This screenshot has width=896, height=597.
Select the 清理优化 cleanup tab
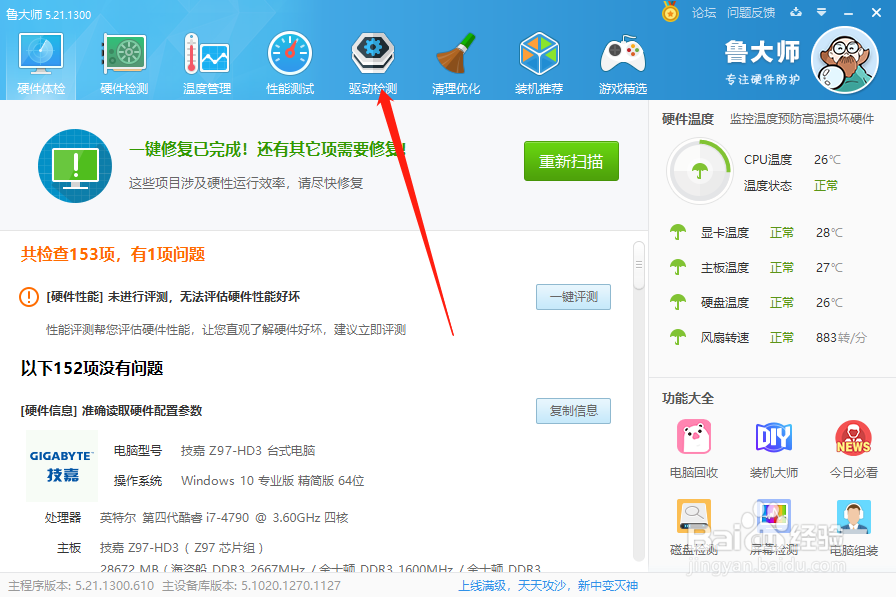pos(455,64)
